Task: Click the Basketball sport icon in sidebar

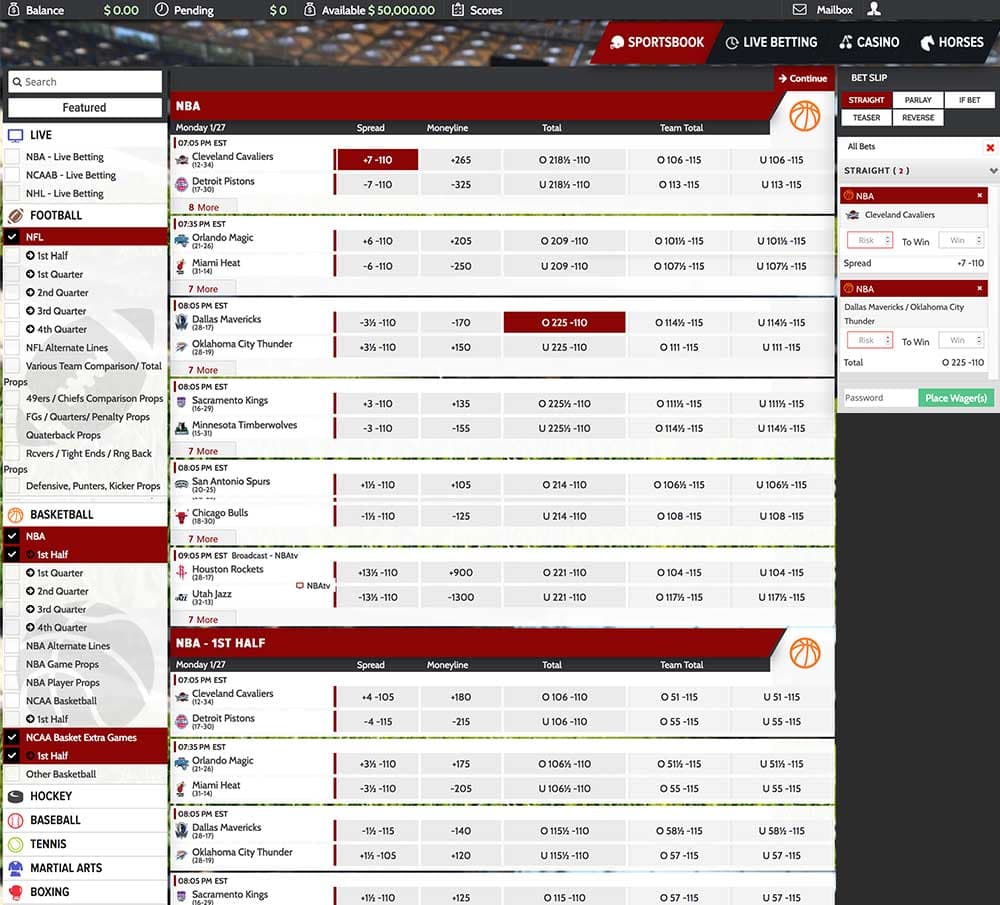Action: [15, 515]
